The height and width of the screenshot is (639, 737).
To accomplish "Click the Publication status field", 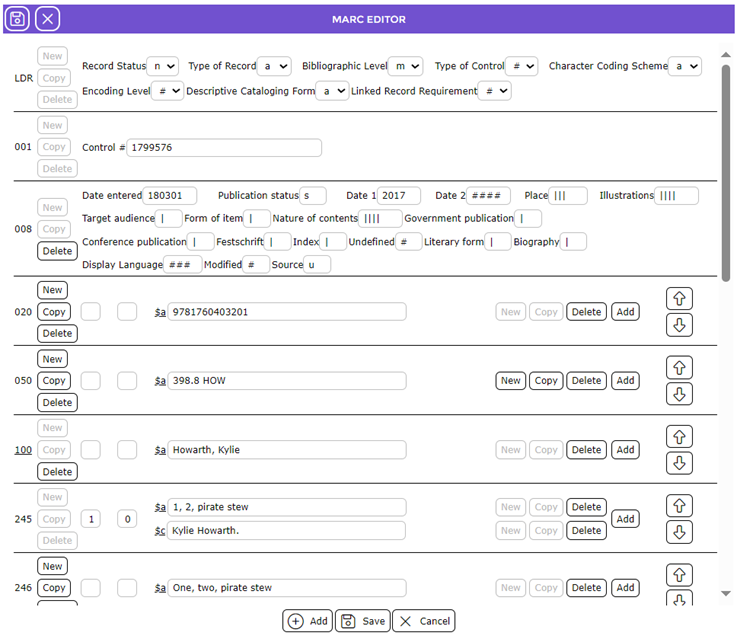I will tap(313, 195).
